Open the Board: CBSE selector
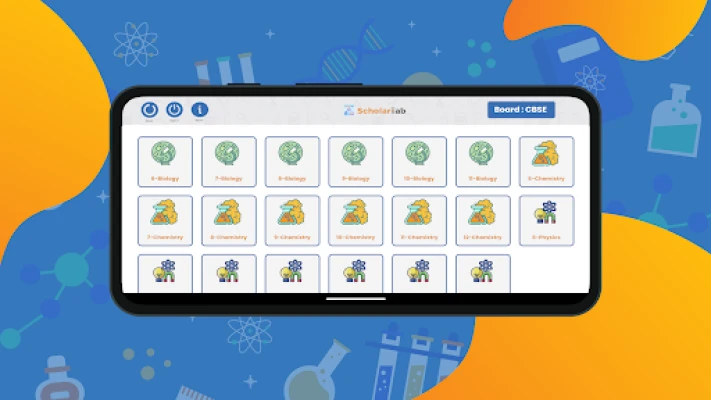The image size is (711, 400). (x=521, y=110)
